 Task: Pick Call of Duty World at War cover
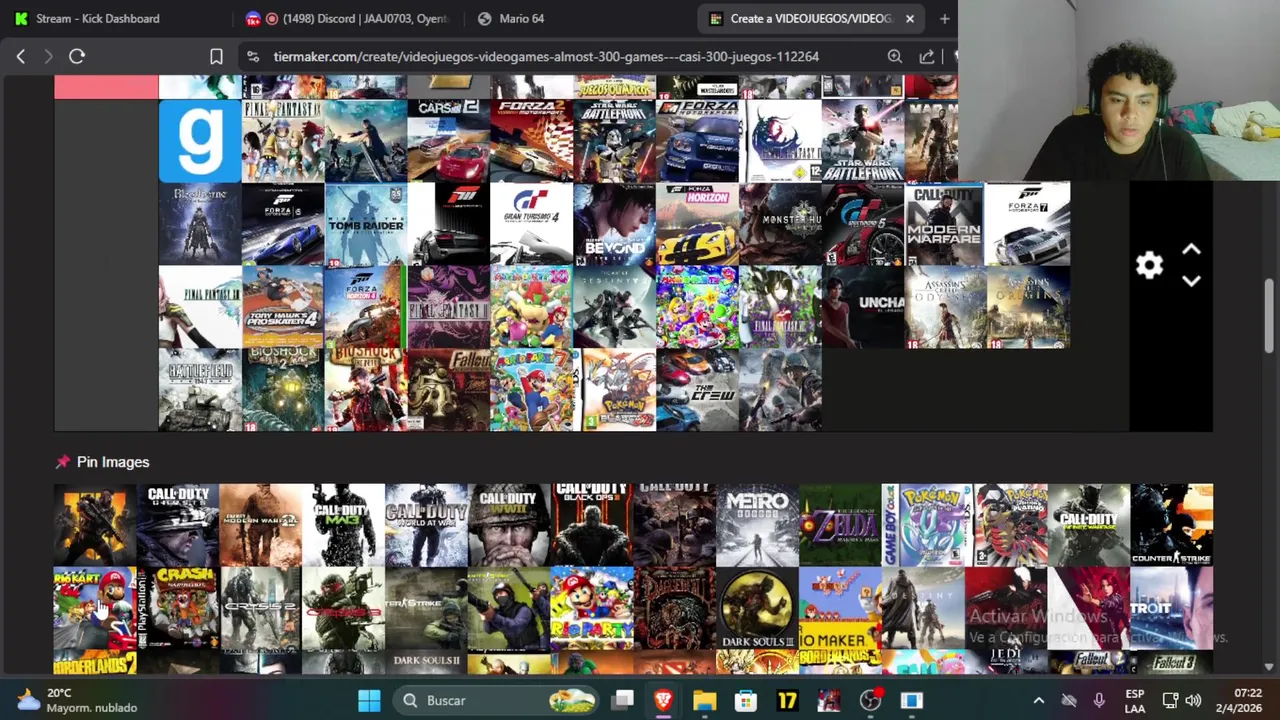pos(426,525)
